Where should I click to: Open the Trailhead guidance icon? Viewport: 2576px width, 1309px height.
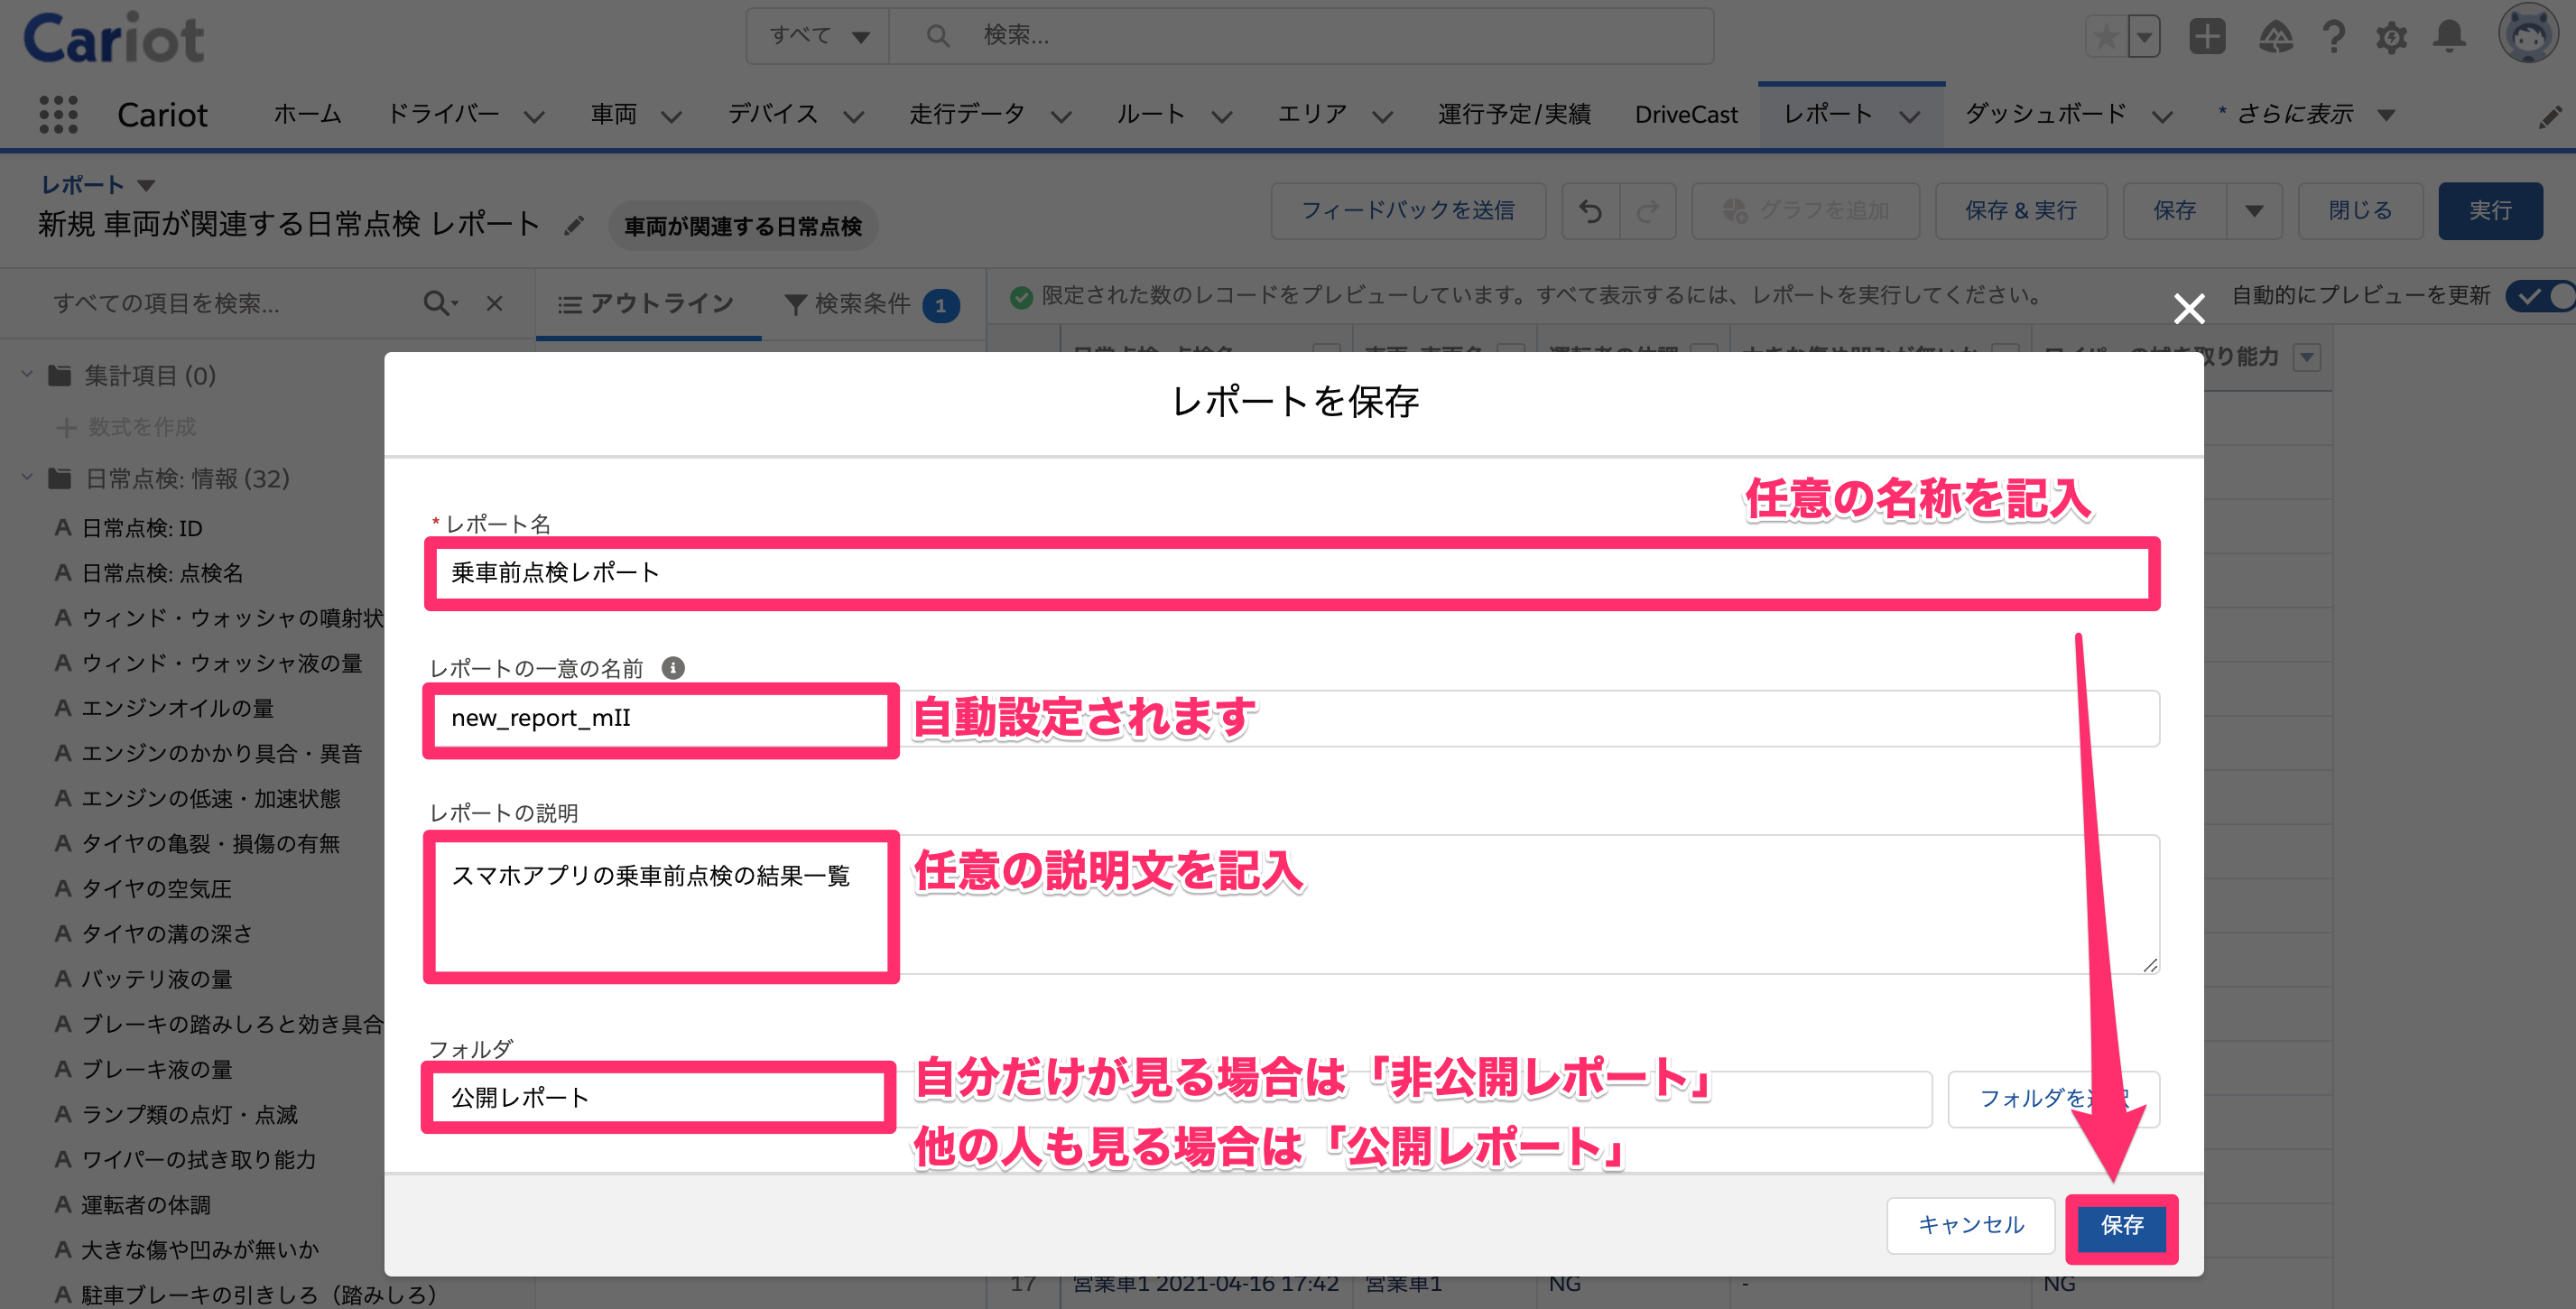pyautogui.click(x=2275, y=37)
